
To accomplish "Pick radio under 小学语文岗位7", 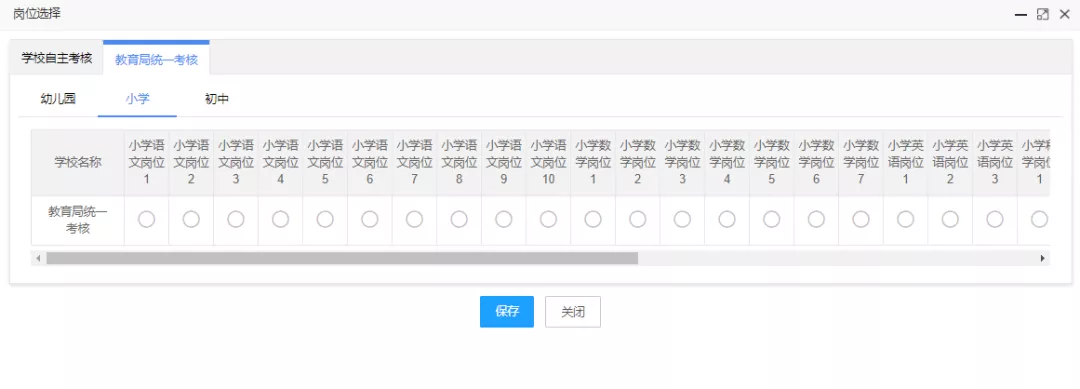I will (x=415, y=219).
